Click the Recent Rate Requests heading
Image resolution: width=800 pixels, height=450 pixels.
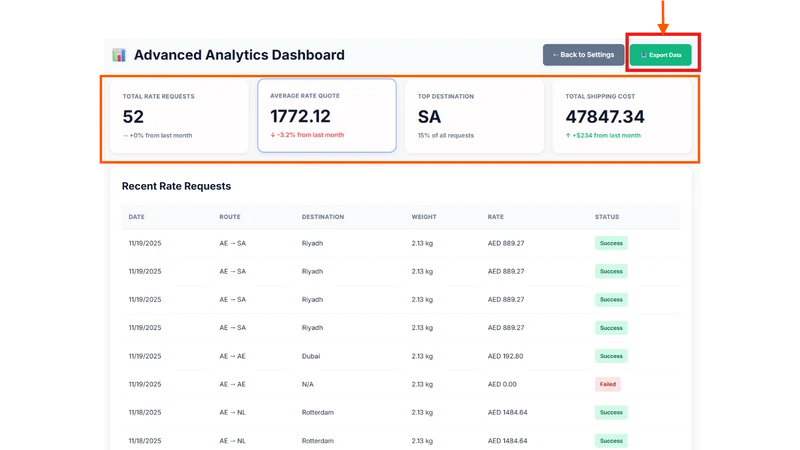coord(177,186)
